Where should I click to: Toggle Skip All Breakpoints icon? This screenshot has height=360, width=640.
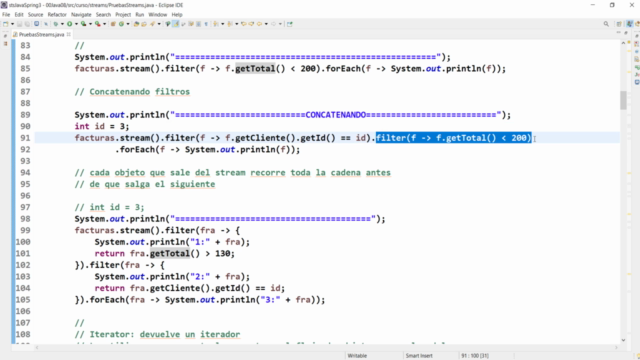click(46, 24)
